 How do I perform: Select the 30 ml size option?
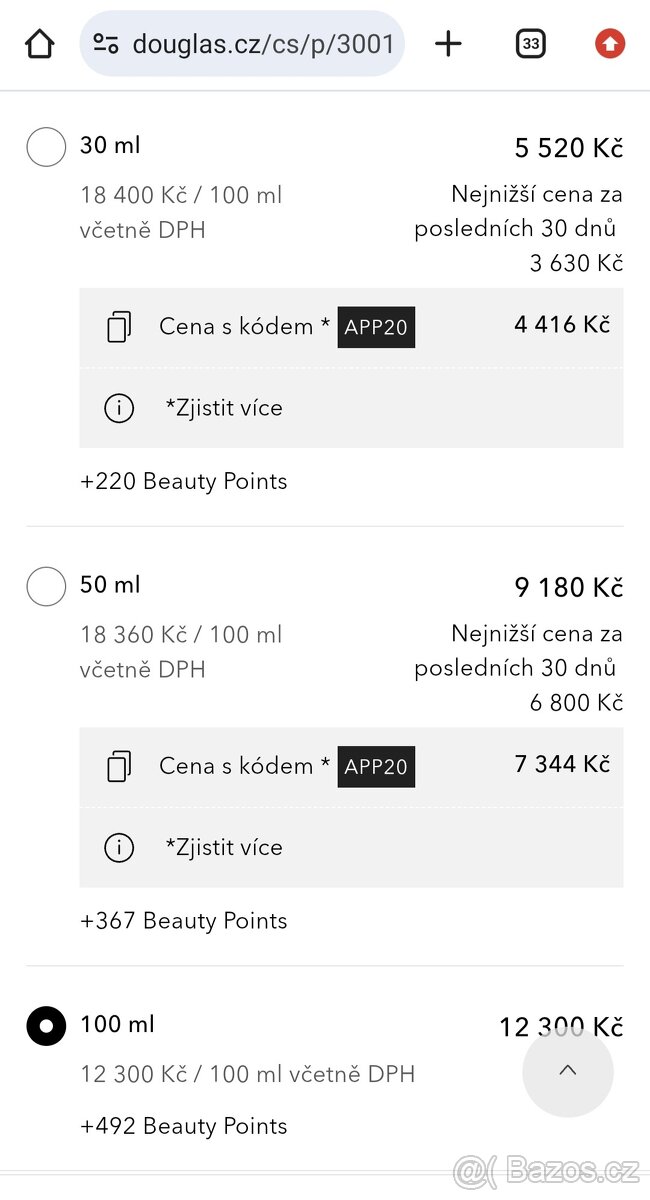click(46, 146)
